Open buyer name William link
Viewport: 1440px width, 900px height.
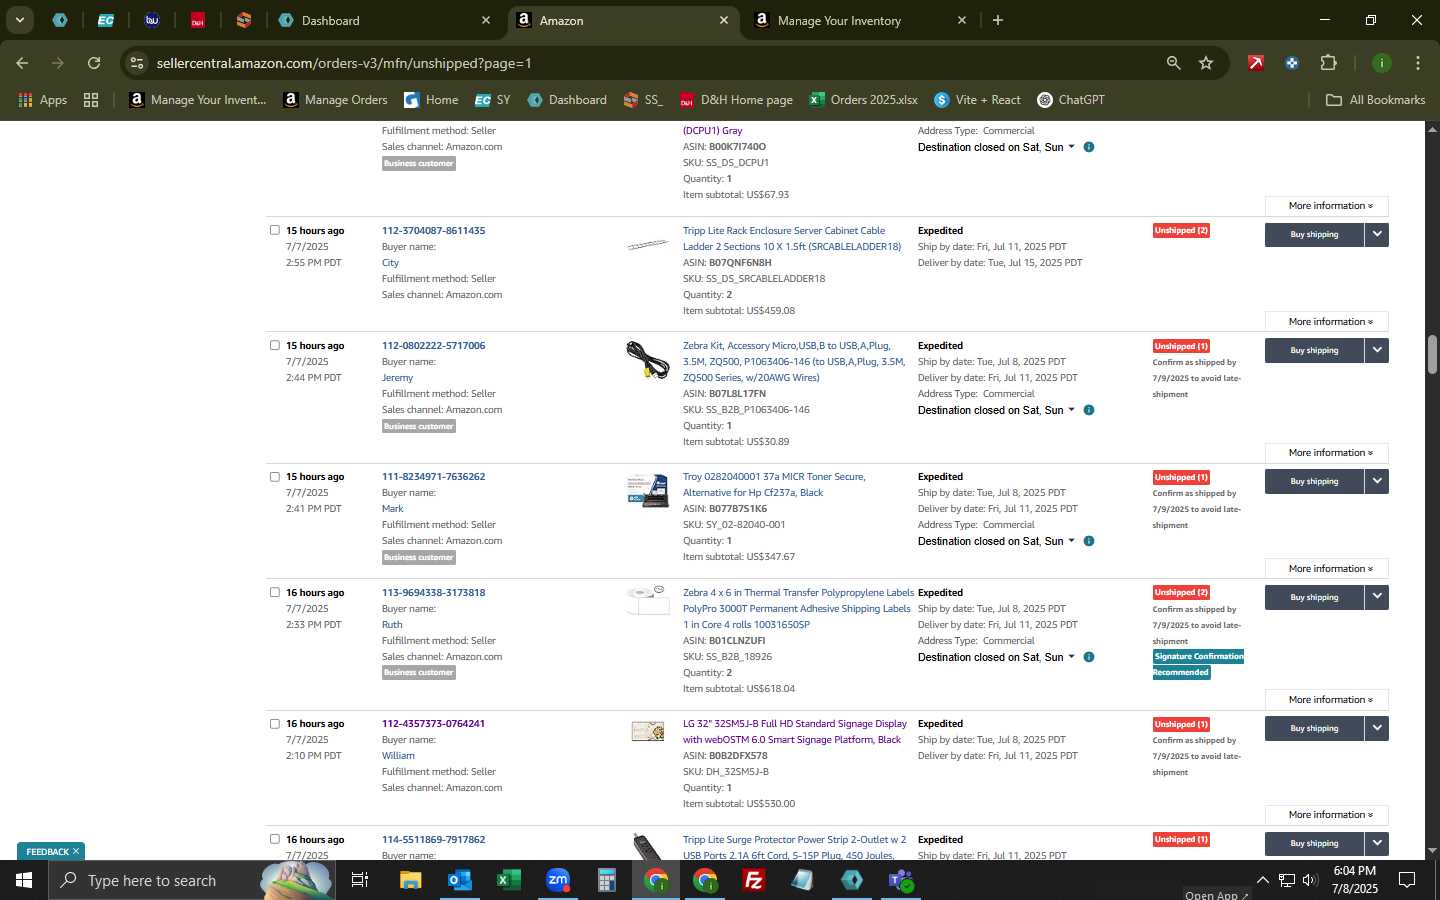point(398,756)
